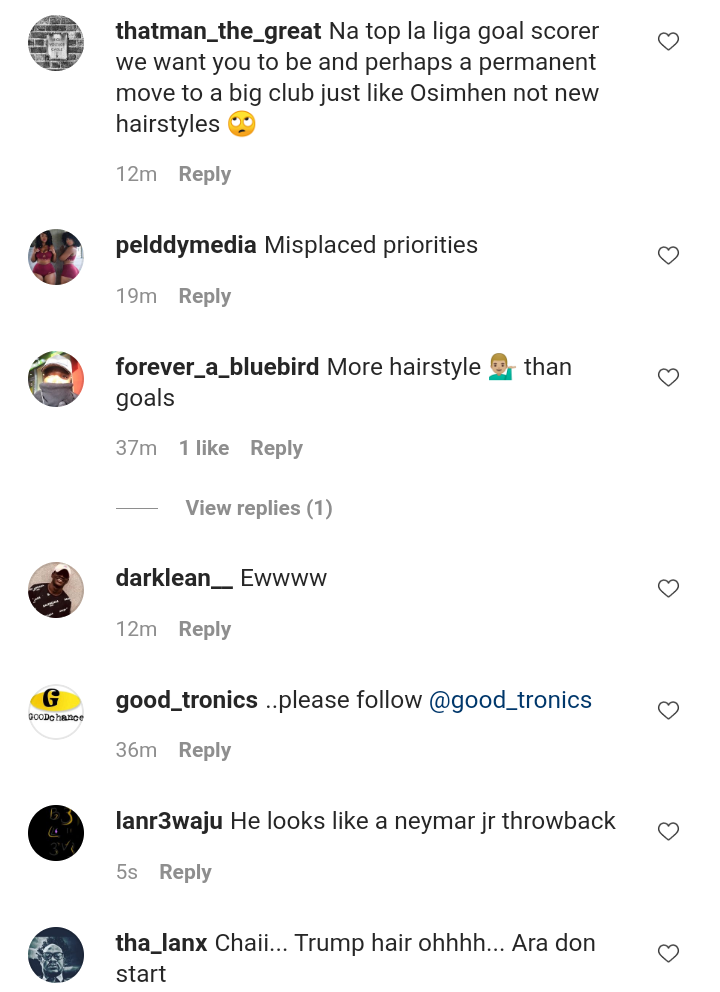Click Reply under darklean__'s comment
720x992 pixels.
tap(204, 629)
